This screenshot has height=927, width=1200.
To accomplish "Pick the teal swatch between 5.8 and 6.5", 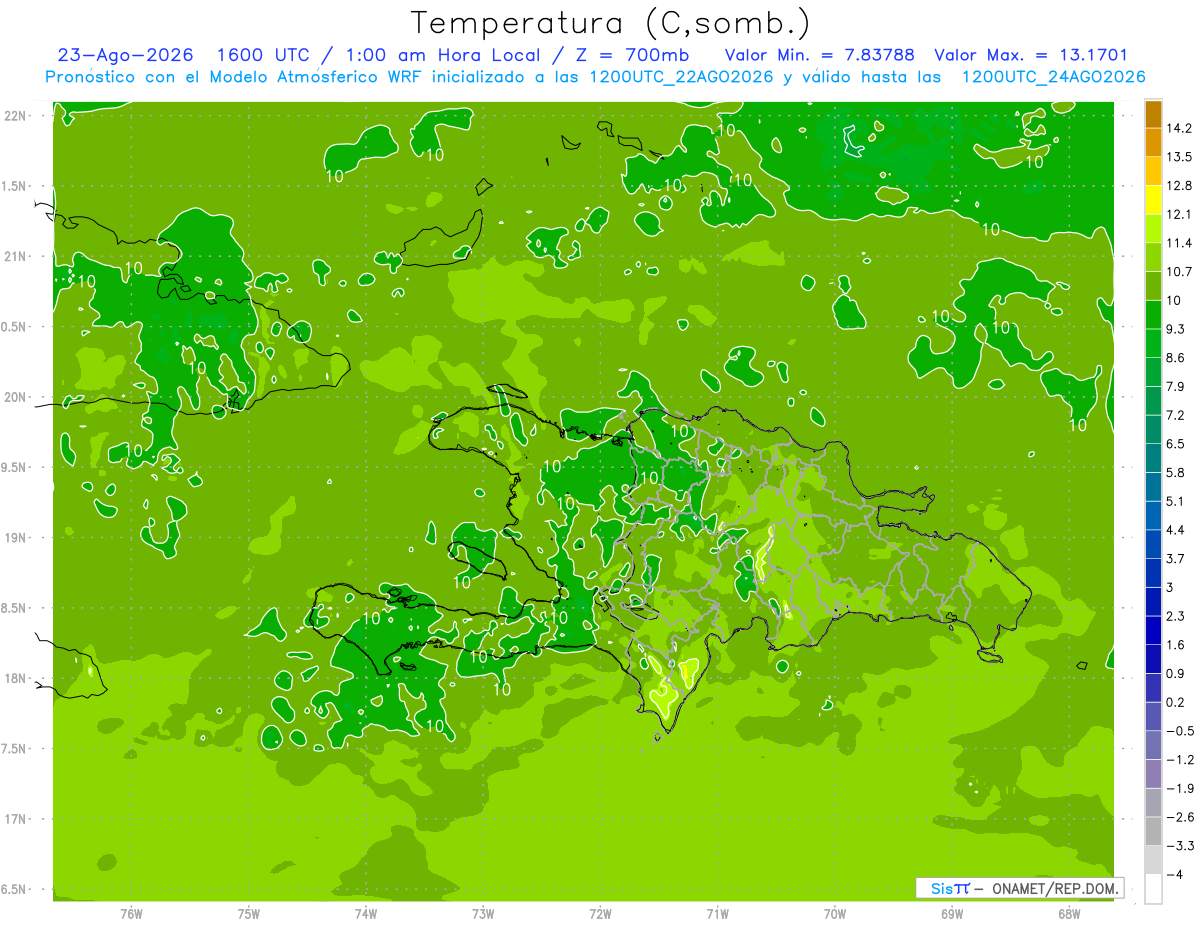I will tap(1153, 458).
